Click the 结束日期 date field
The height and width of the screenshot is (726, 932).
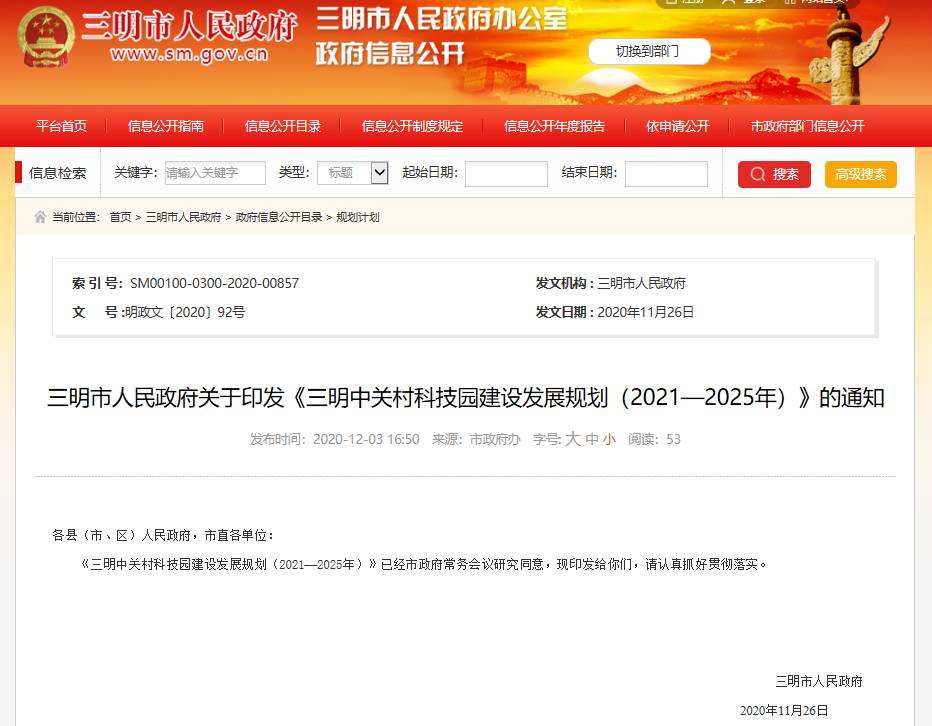(x=666, y=174)
